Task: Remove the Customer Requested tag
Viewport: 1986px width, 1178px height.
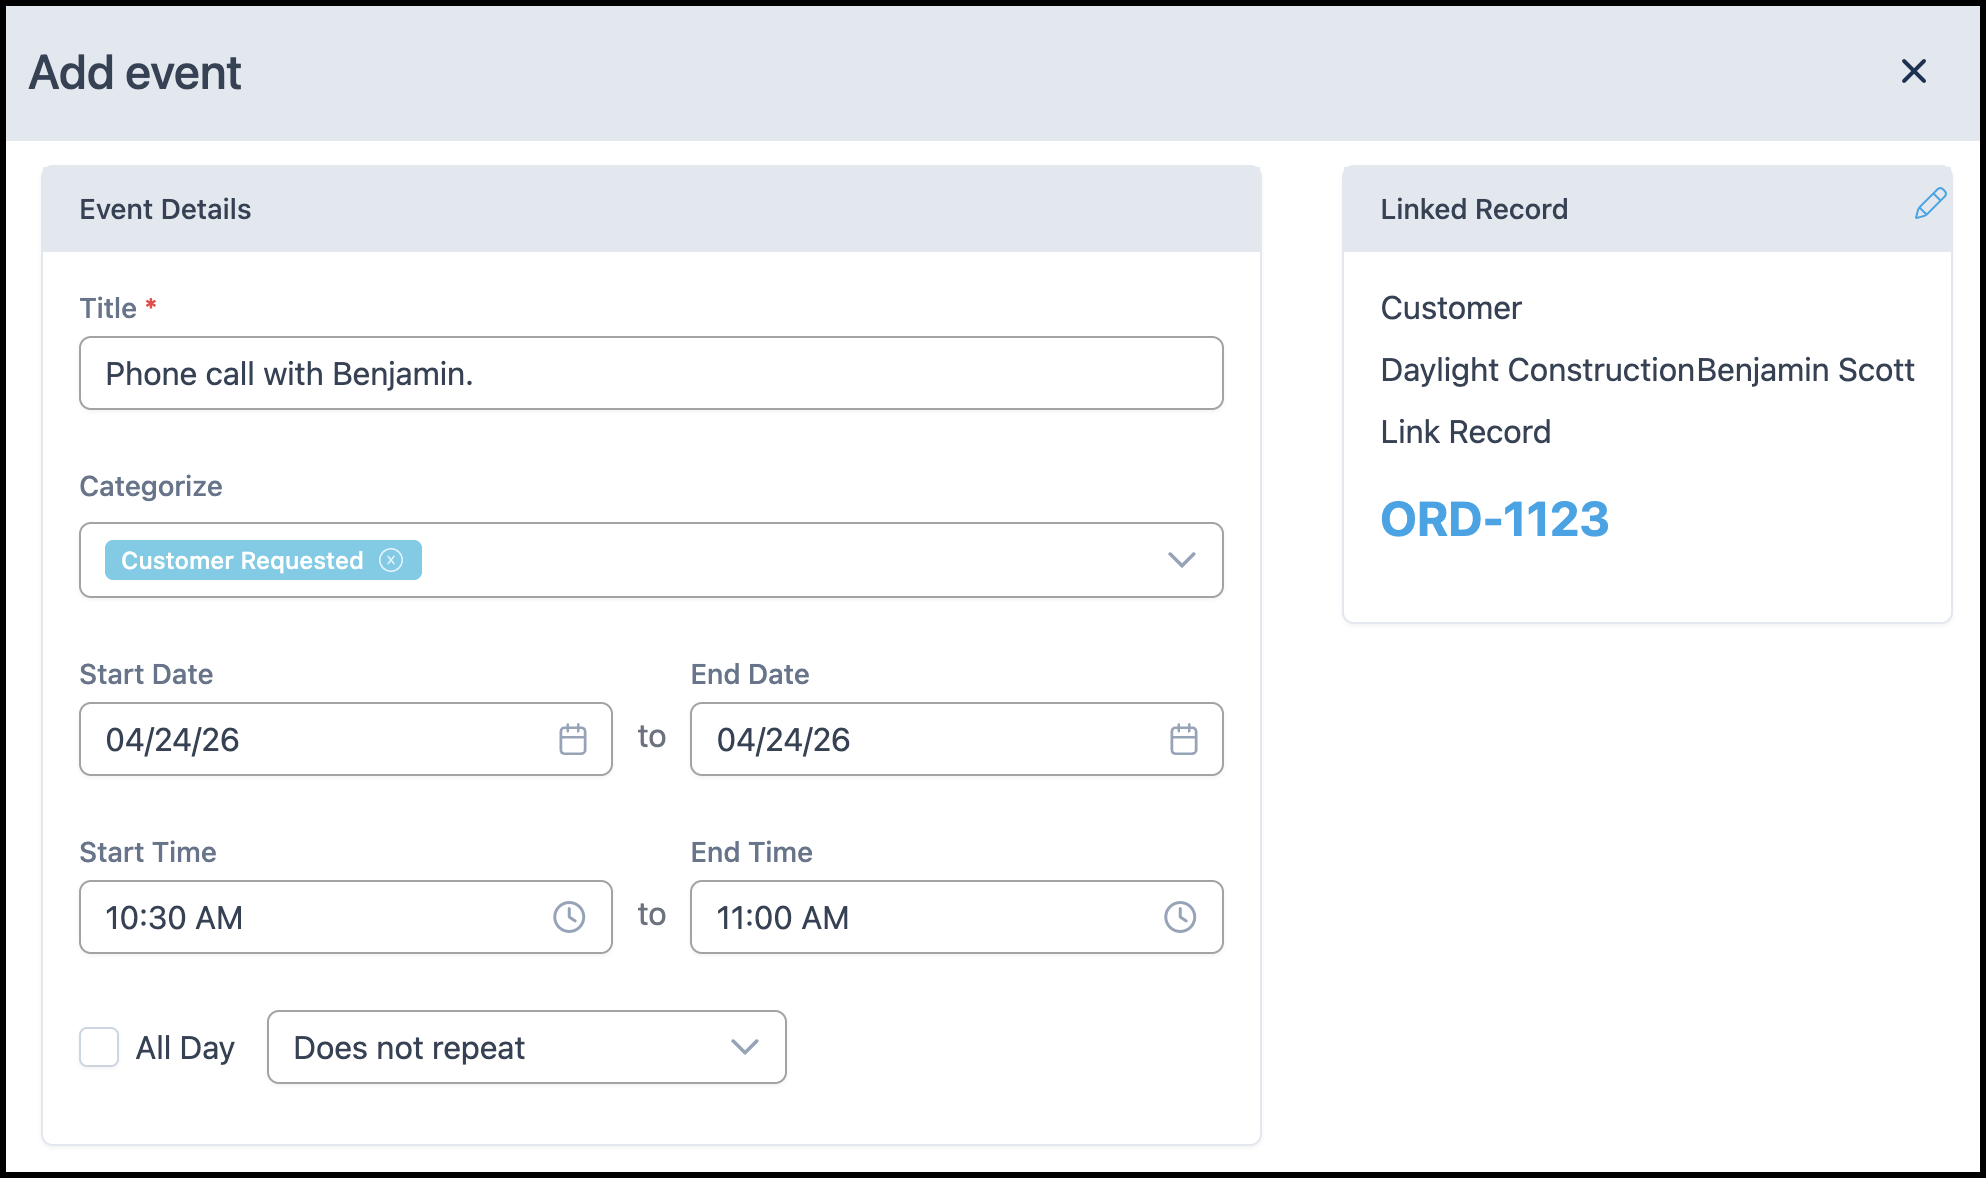Action: coord(391,560)
